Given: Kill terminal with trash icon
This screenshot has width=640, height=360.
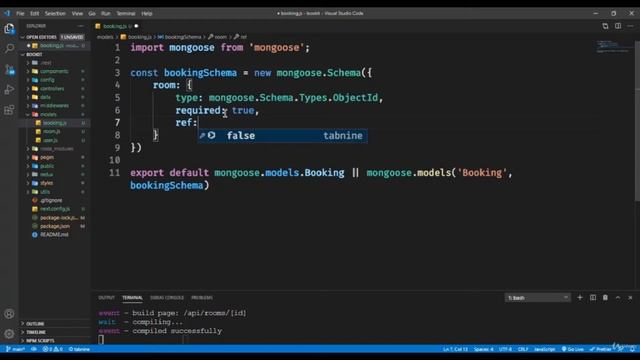Looking at the screenshot, I should click(x=605, y=298).
